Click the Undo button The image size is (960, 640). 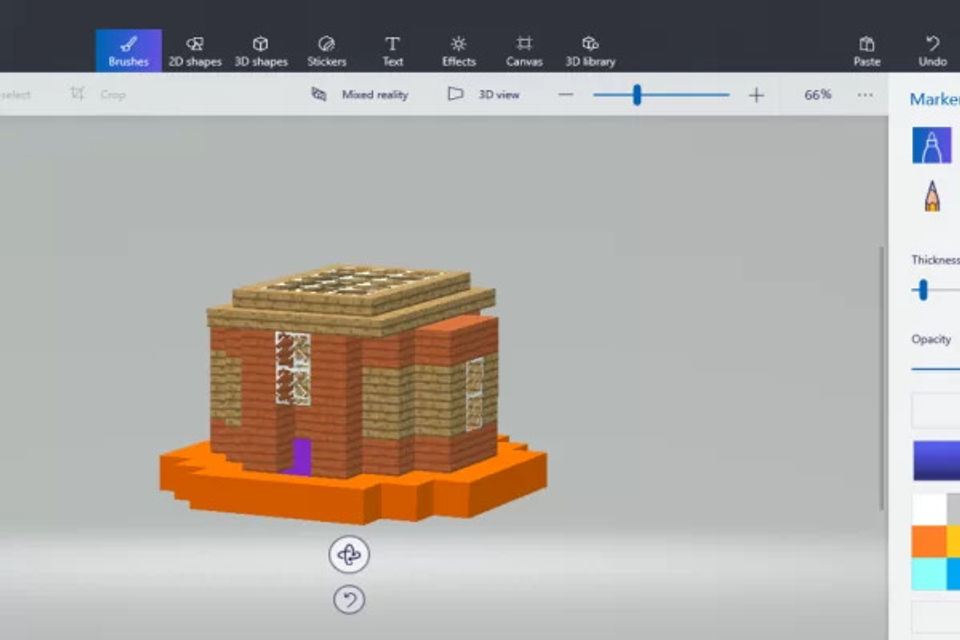pos(932,51)
